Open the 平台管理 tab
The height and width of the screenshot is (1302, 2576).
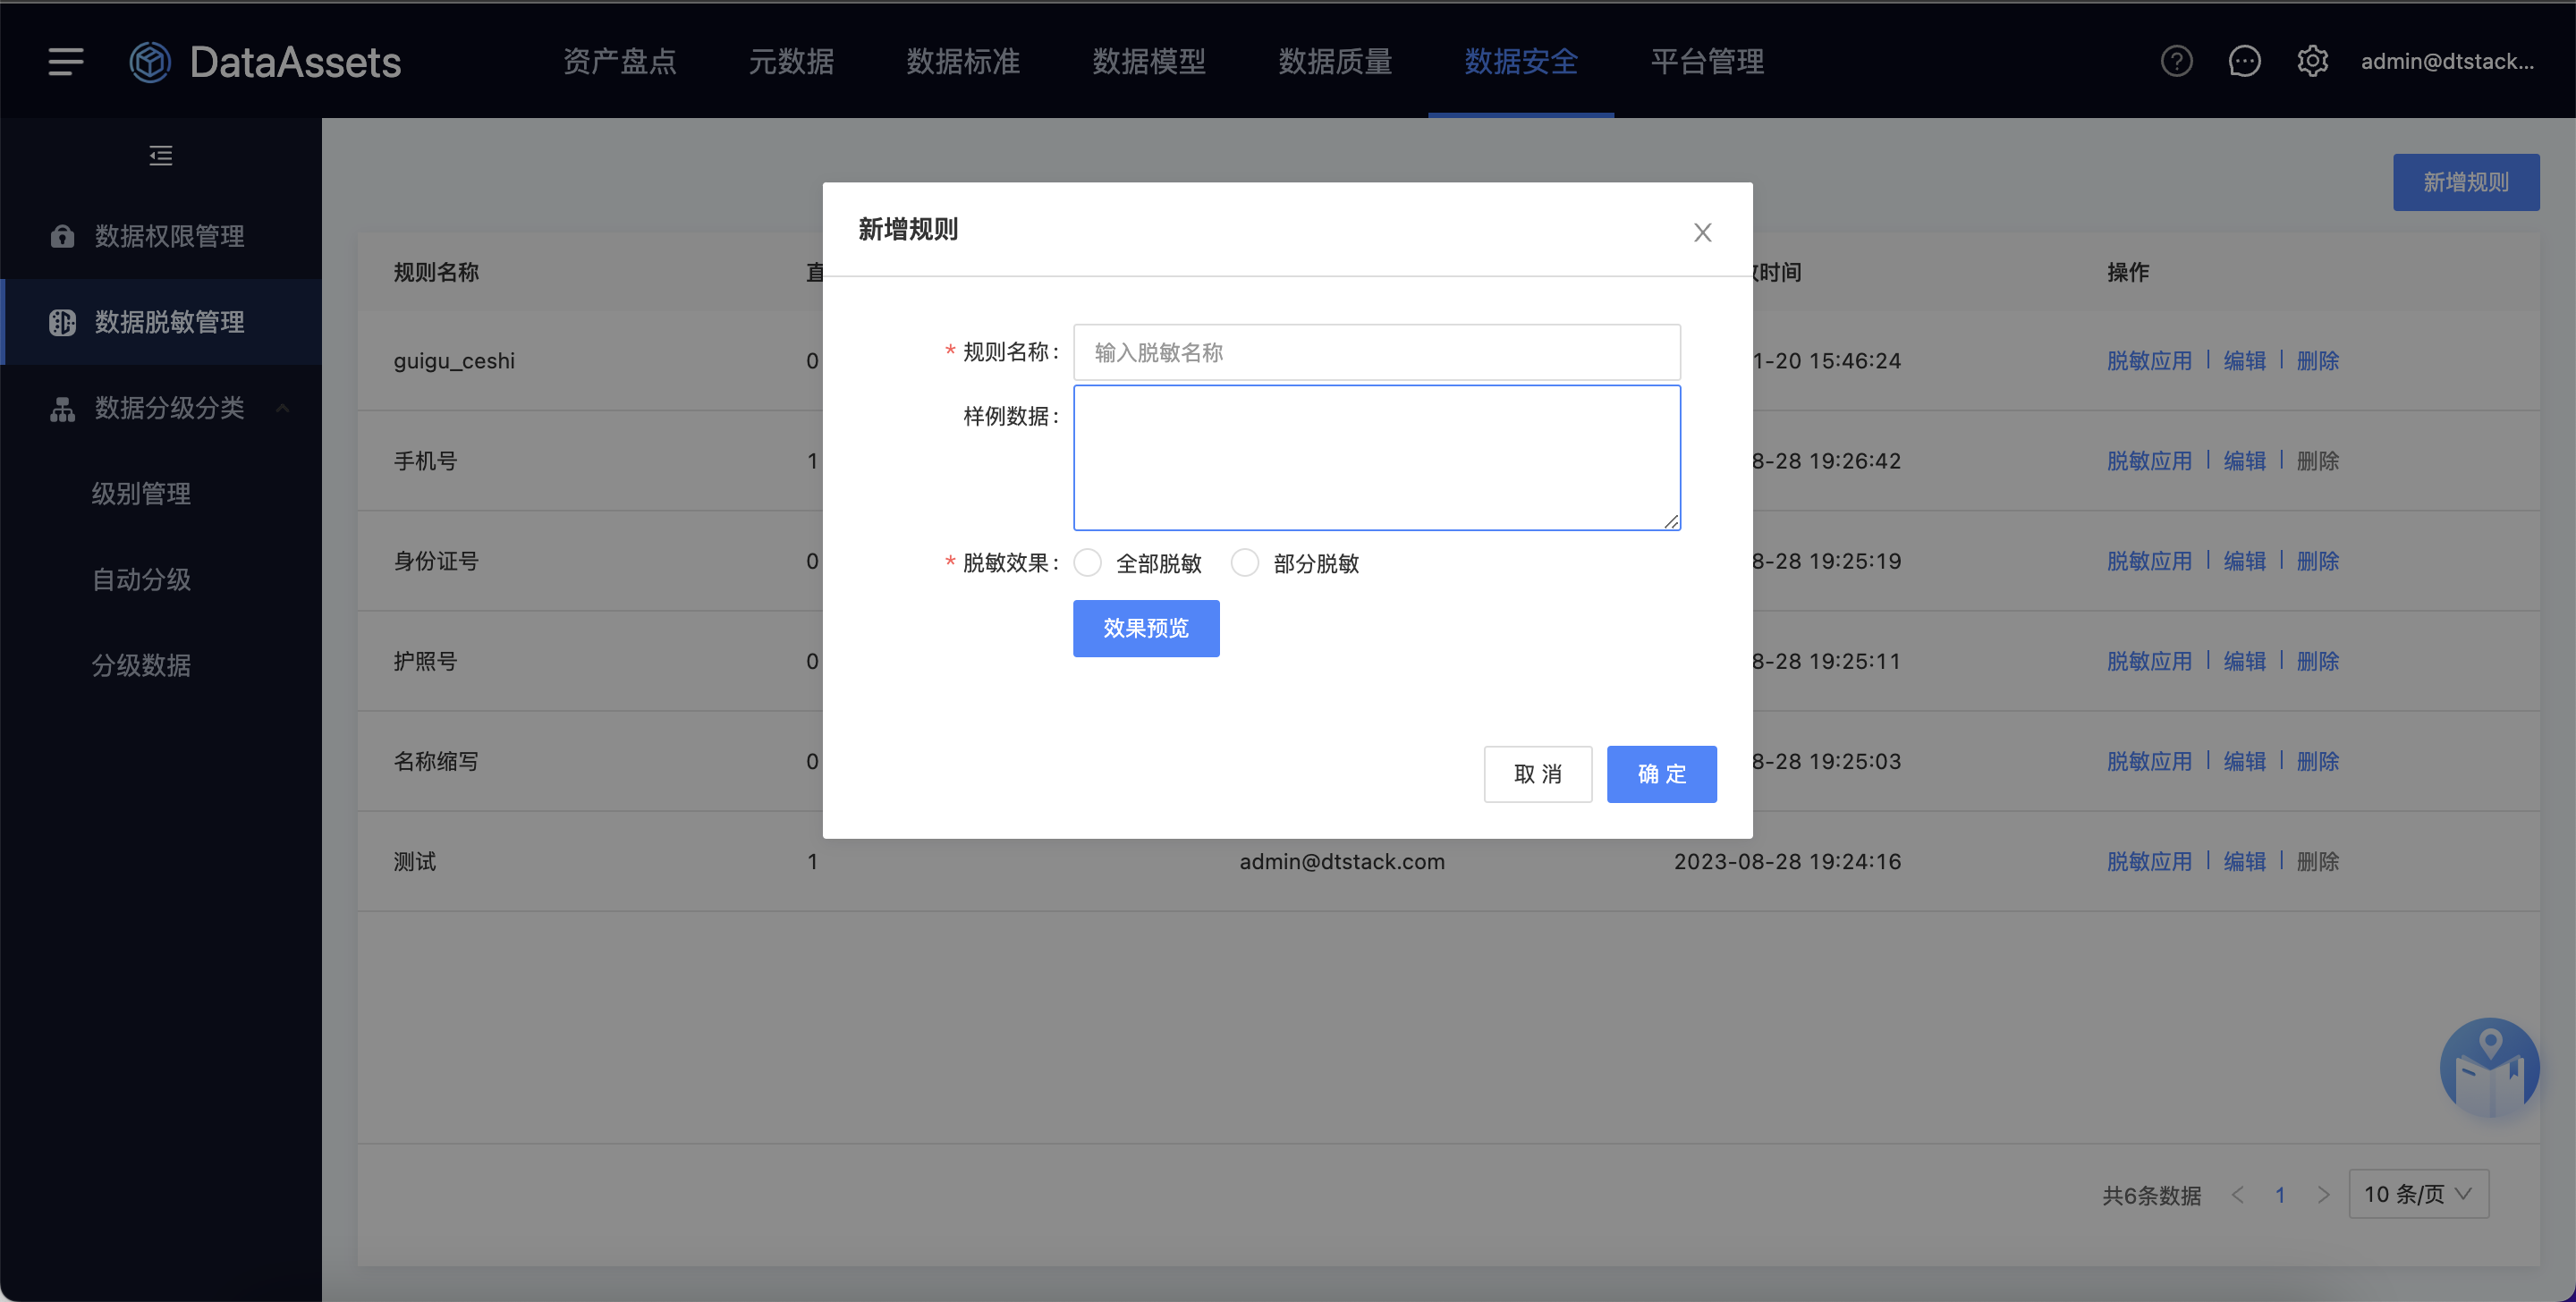tap(1707, 62)
